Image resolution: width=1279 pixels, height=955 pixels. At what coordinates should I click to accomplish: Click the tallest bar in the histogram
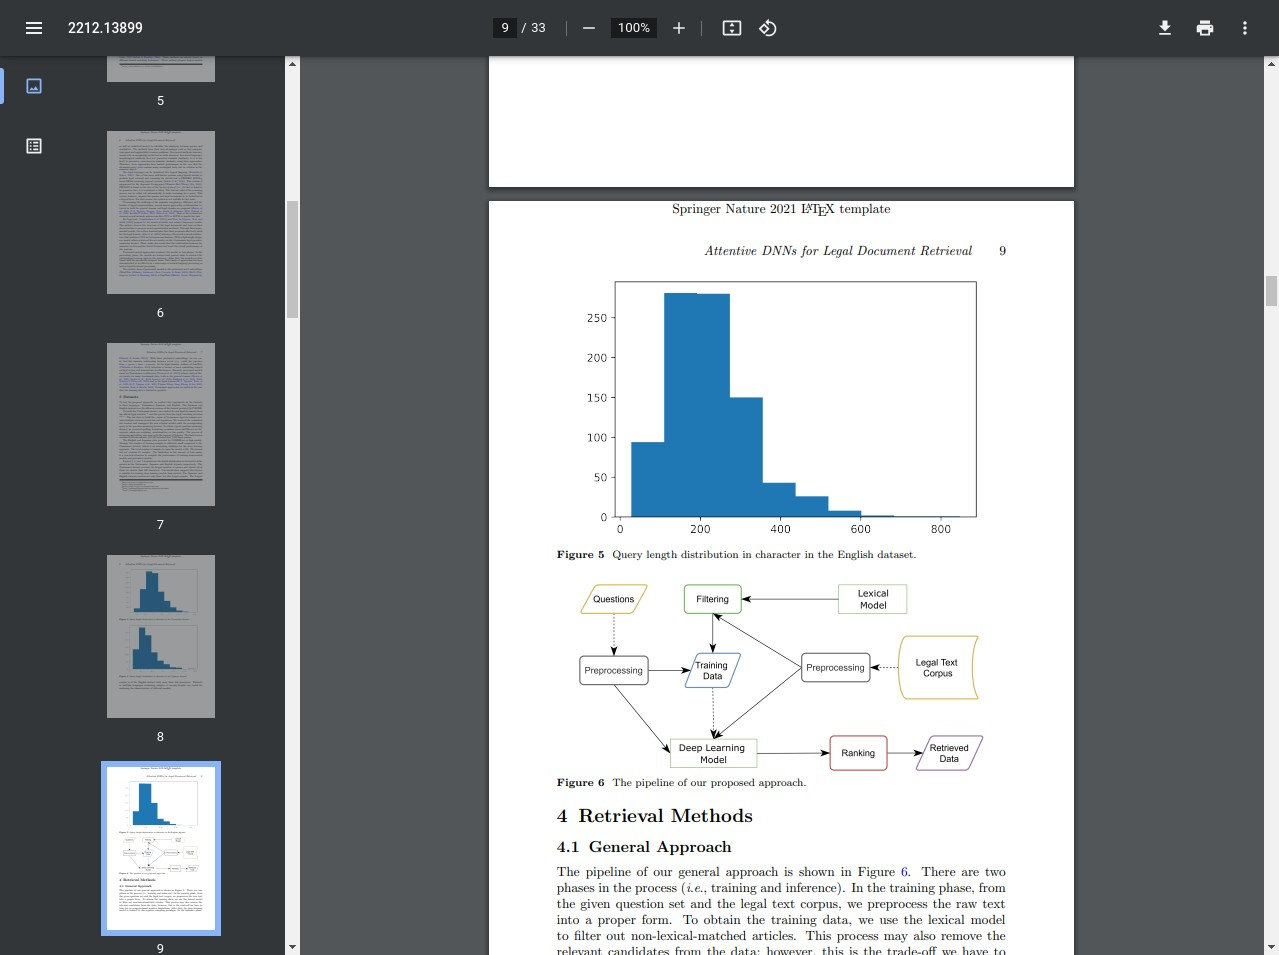click(x=680, y=405)
